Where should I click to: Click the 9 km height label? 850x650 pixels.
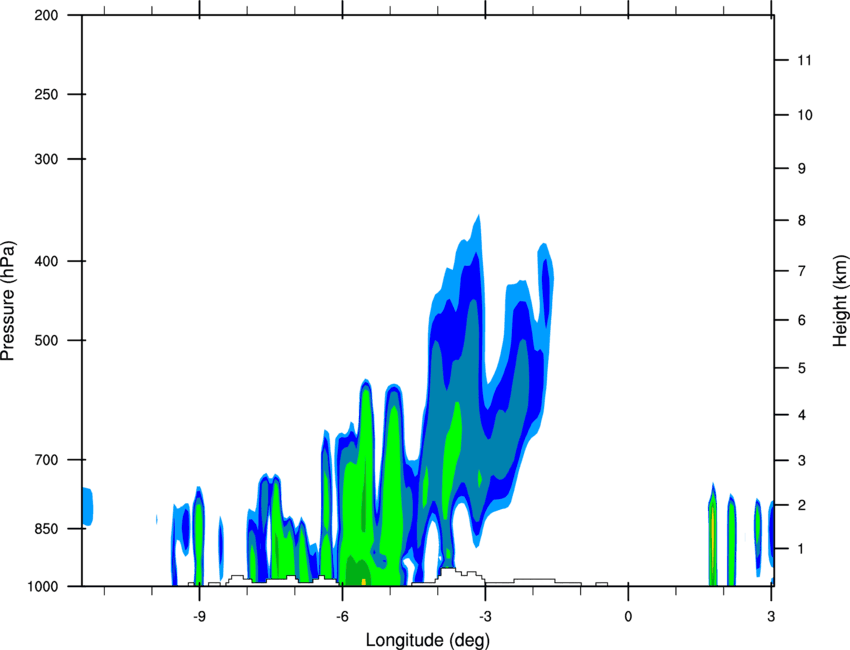802,169
